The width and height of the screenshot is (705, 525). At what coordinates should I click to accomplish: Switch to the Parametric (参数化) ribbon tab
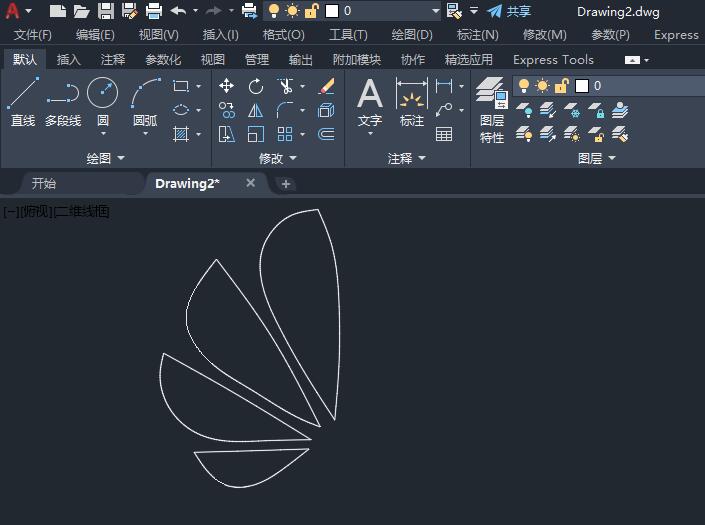pyautogui.click(x=163, y=59)
